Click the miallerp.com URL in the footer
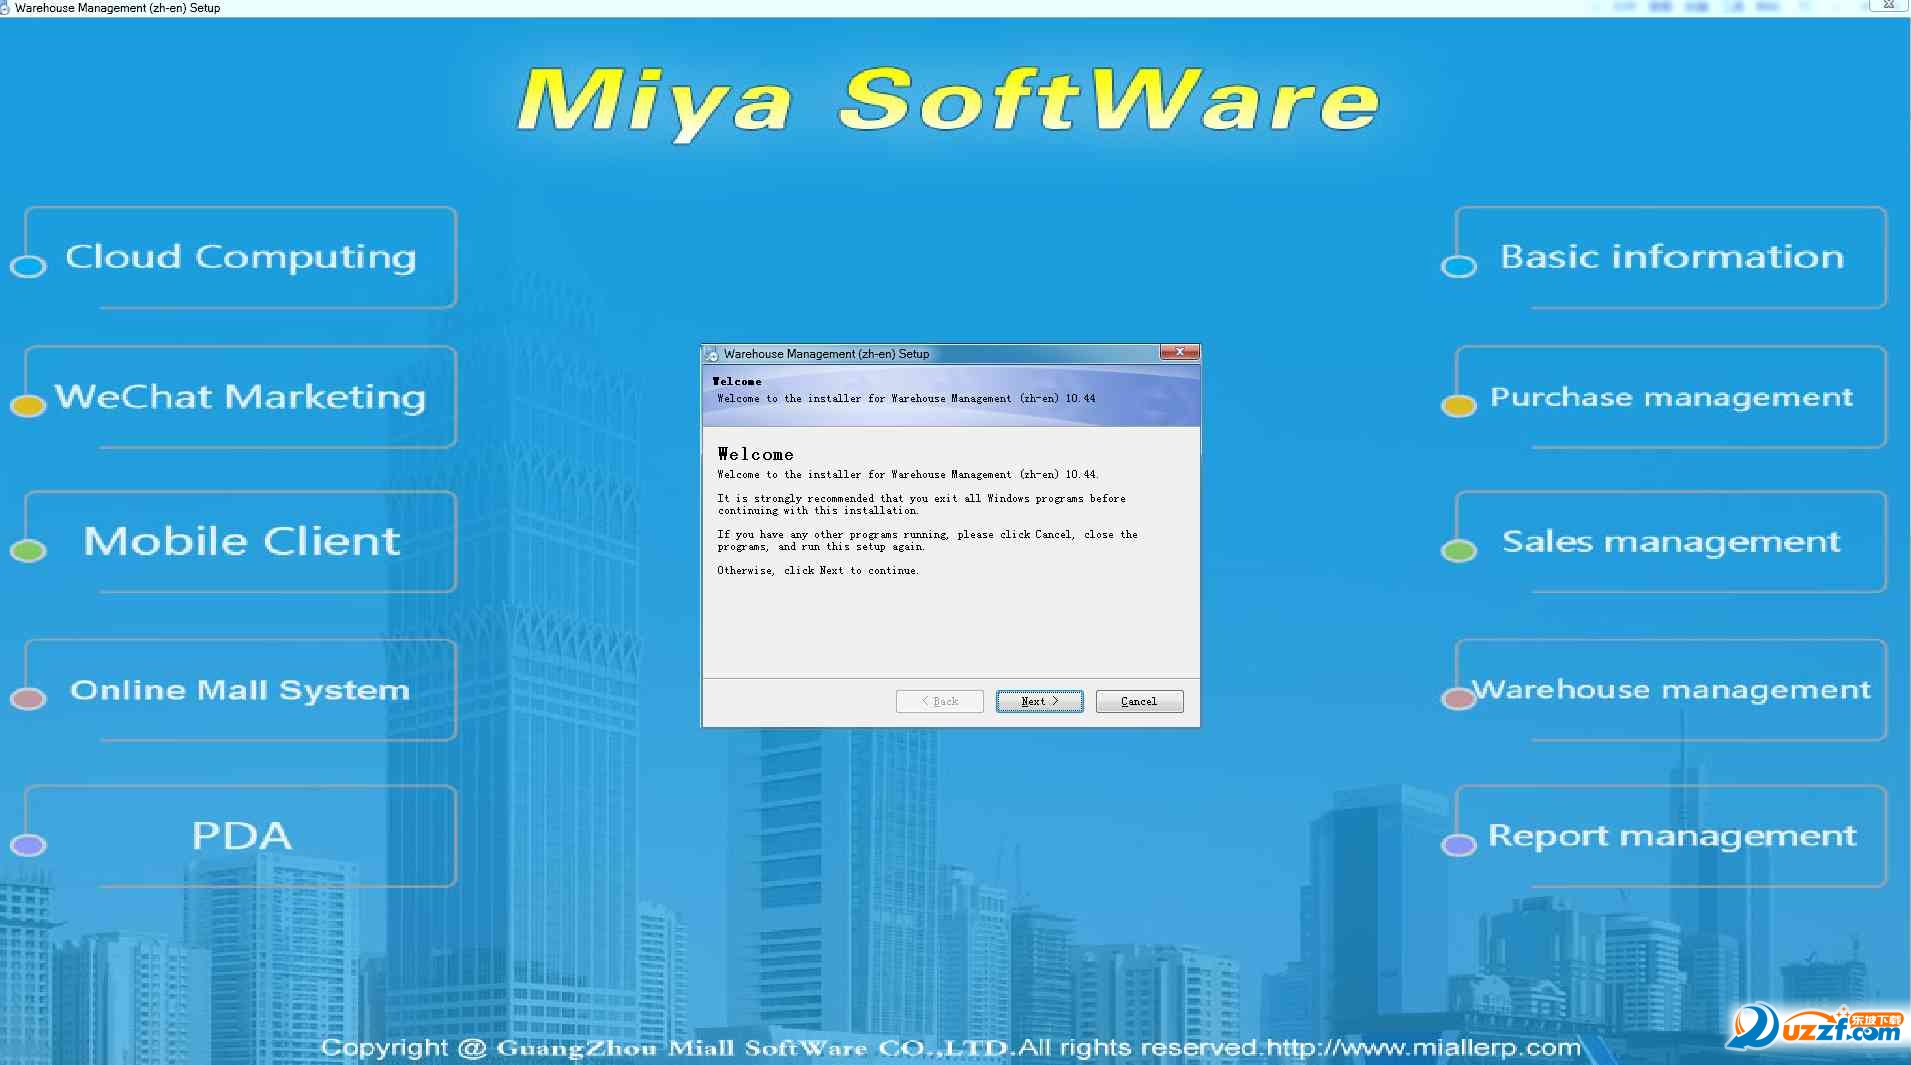The width and height of the screenshot is (1911, 1065). (x=1424, y=1047)
